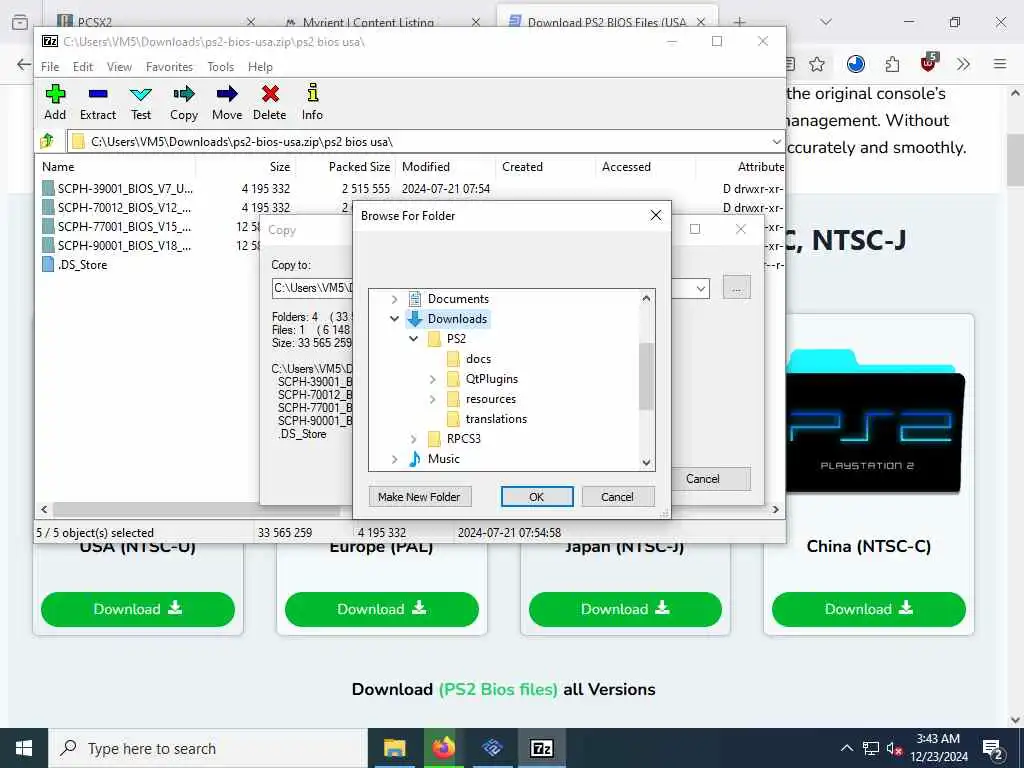This screenshot has height=768, width=1024.
Task: Click the Test toolbar icon
Action: [x=140, y=102]
